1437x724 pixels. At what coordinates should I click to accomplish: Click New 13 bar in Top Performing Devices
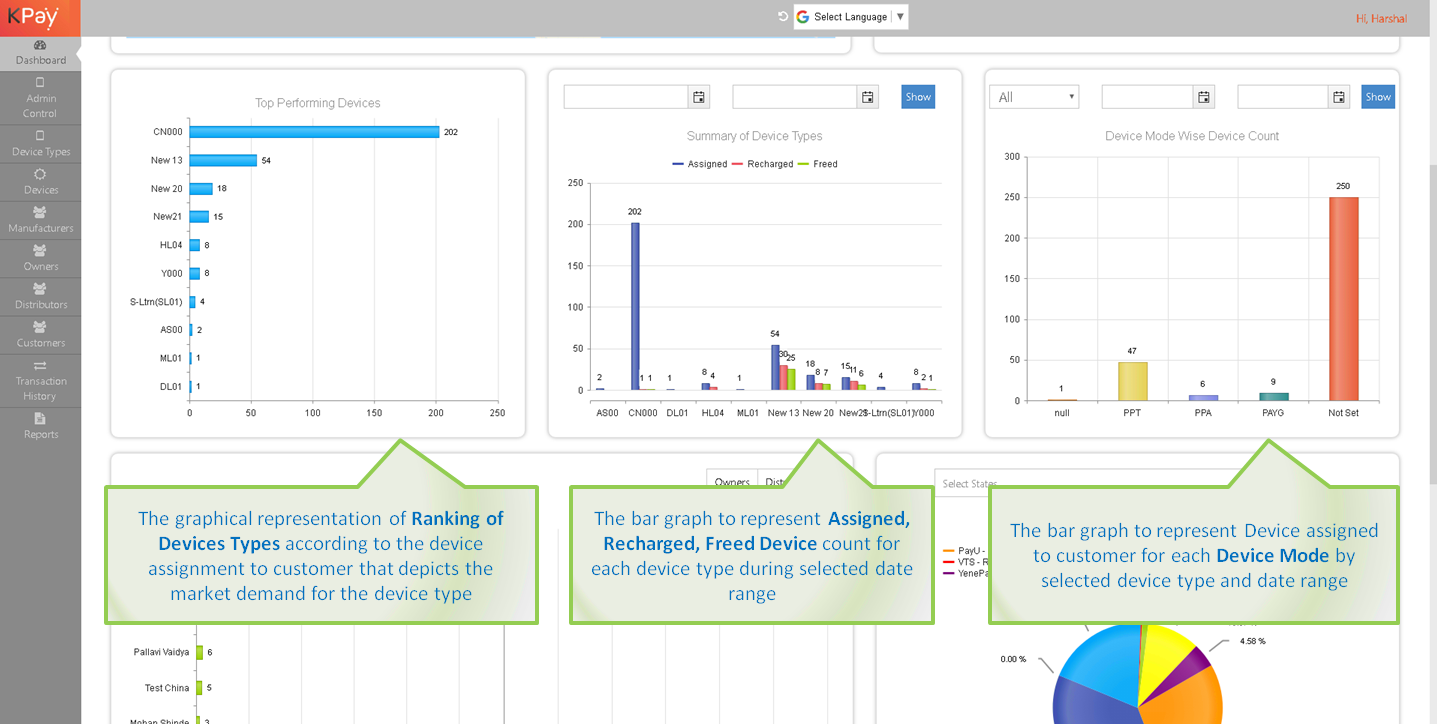(223, 160)
